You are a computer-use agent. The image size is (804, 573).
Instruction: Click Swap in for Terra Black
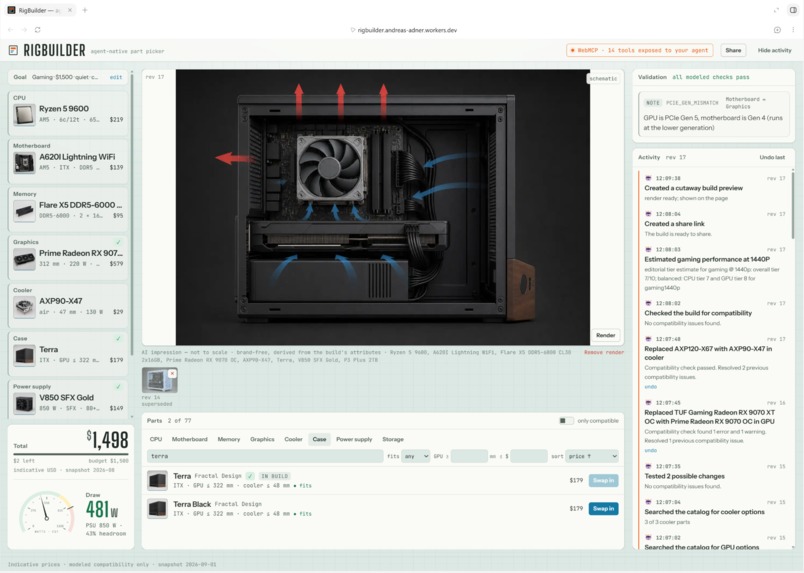click(604, 508)
